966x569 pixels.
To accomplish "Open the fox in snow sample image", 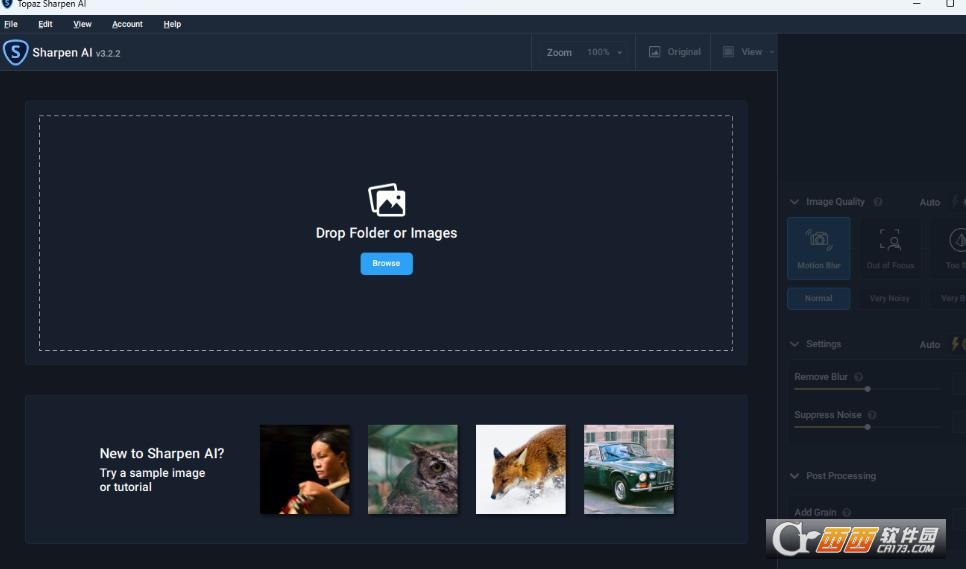I will (521, 469).
